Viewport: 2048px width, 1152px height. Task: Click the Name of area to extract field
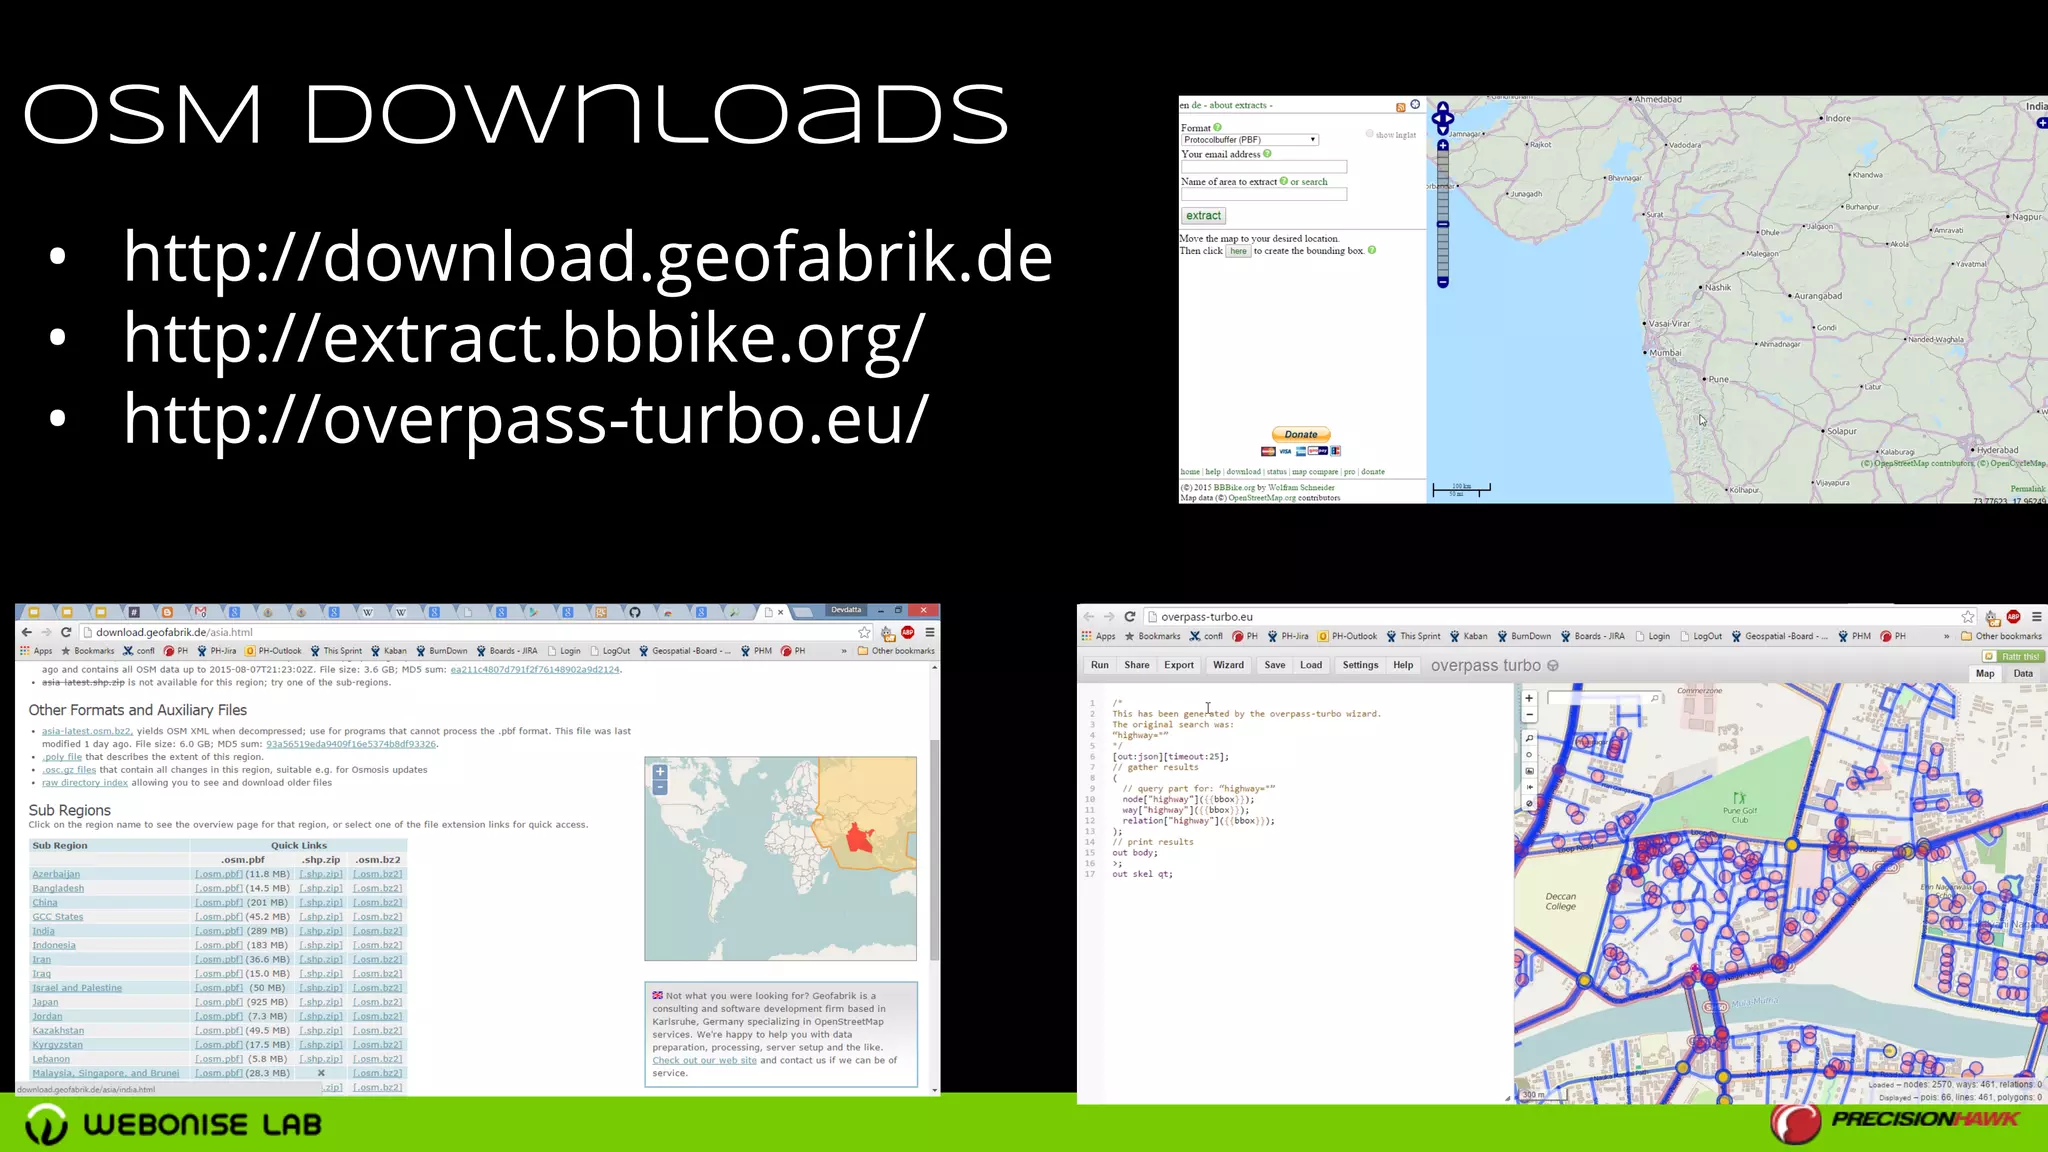(x=1264, y=195)
